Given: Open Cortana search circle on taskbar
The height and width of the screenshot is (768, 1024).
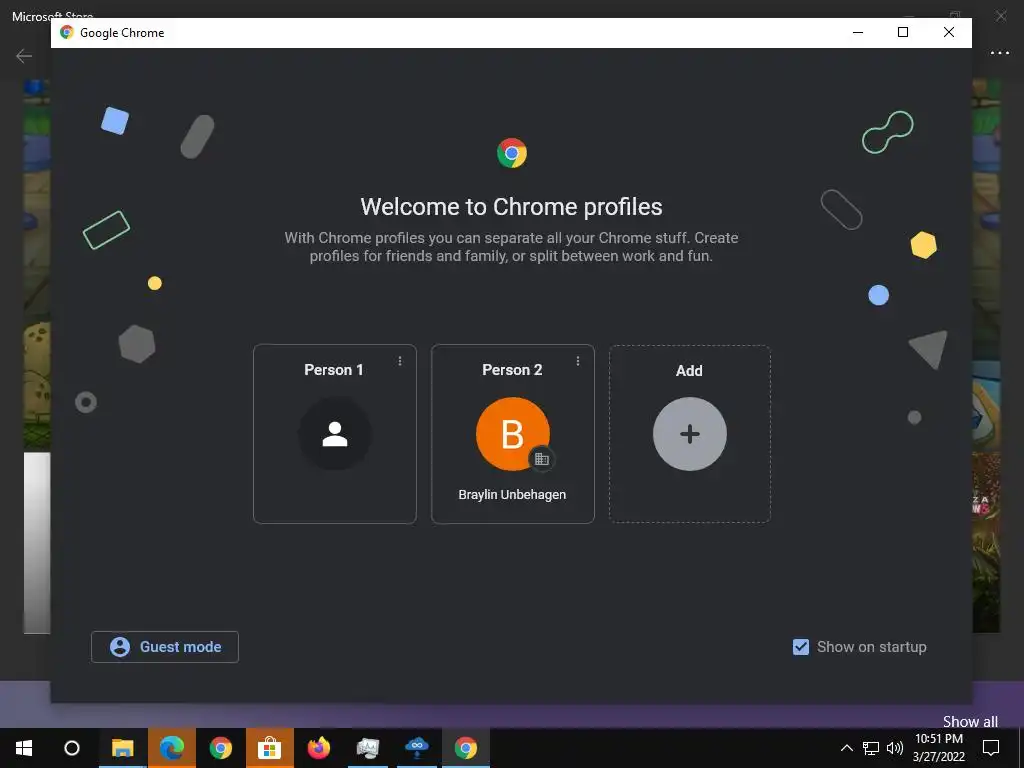Looking at the screenshot, I should (72, 748).
